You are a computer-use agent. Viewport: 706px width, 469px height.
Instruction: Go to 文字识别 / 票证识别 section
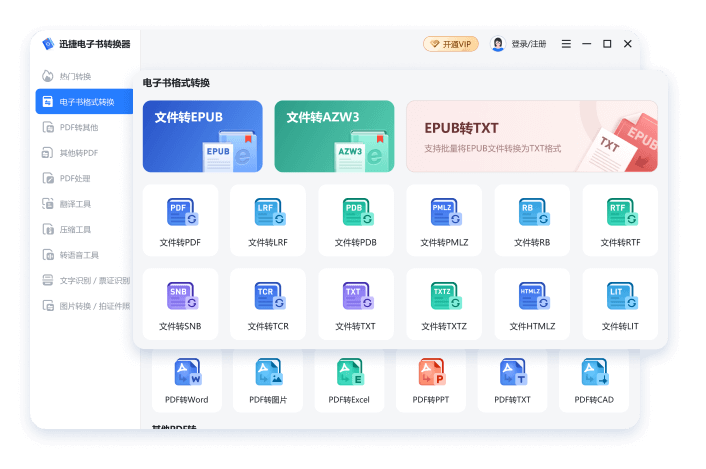tap(84, 280)
